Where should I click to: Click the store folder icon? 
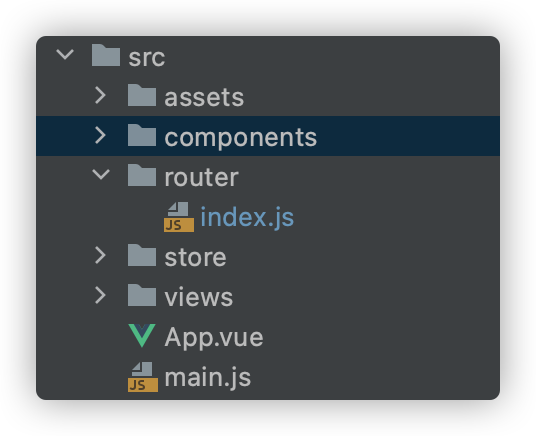142,255
